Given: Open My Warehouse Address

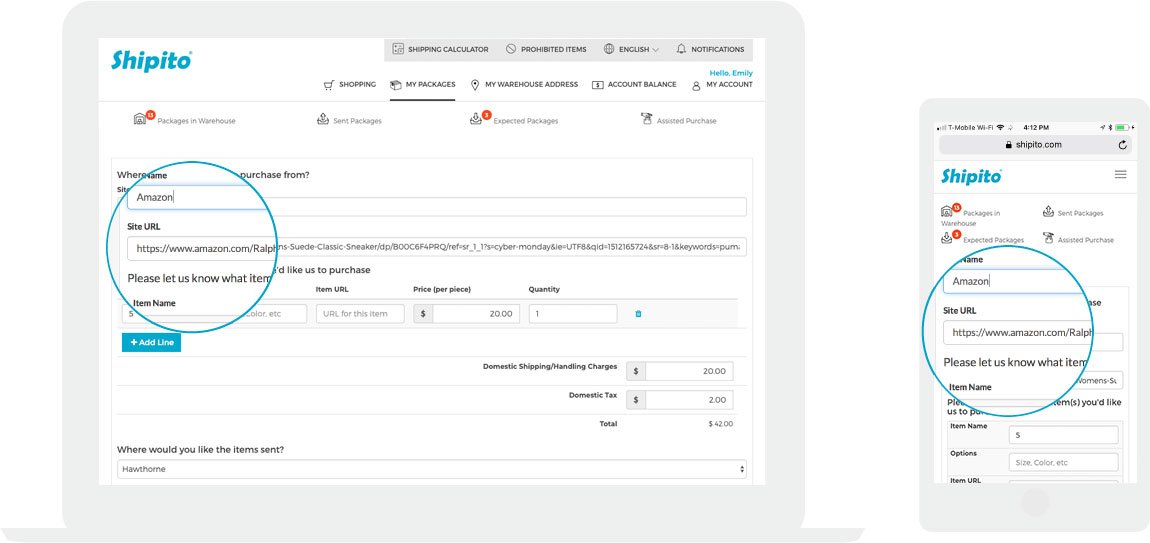Looking at the screenshot, I should pyautogui.click(x=524, y=85).
